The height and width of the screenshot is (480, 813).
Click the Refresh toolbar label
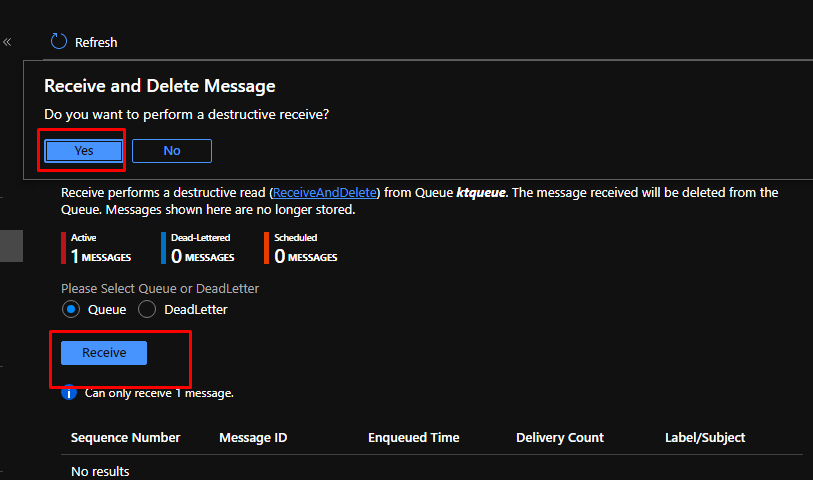(x=96, y=42)
